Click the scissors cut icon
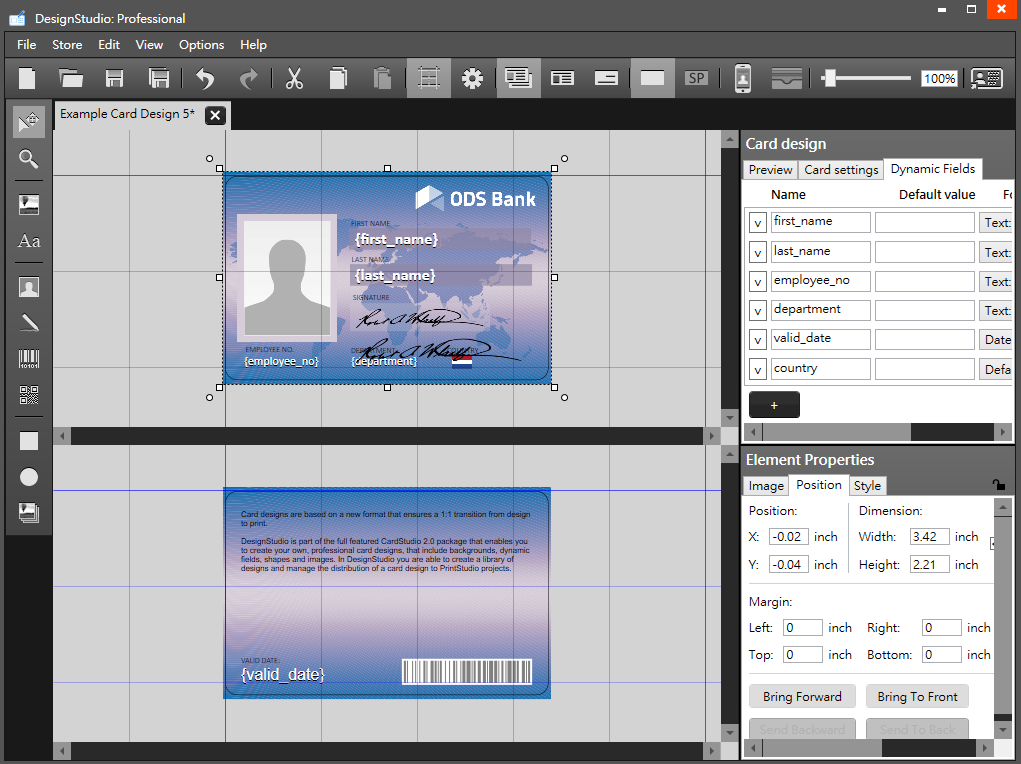 pos(294,79)
